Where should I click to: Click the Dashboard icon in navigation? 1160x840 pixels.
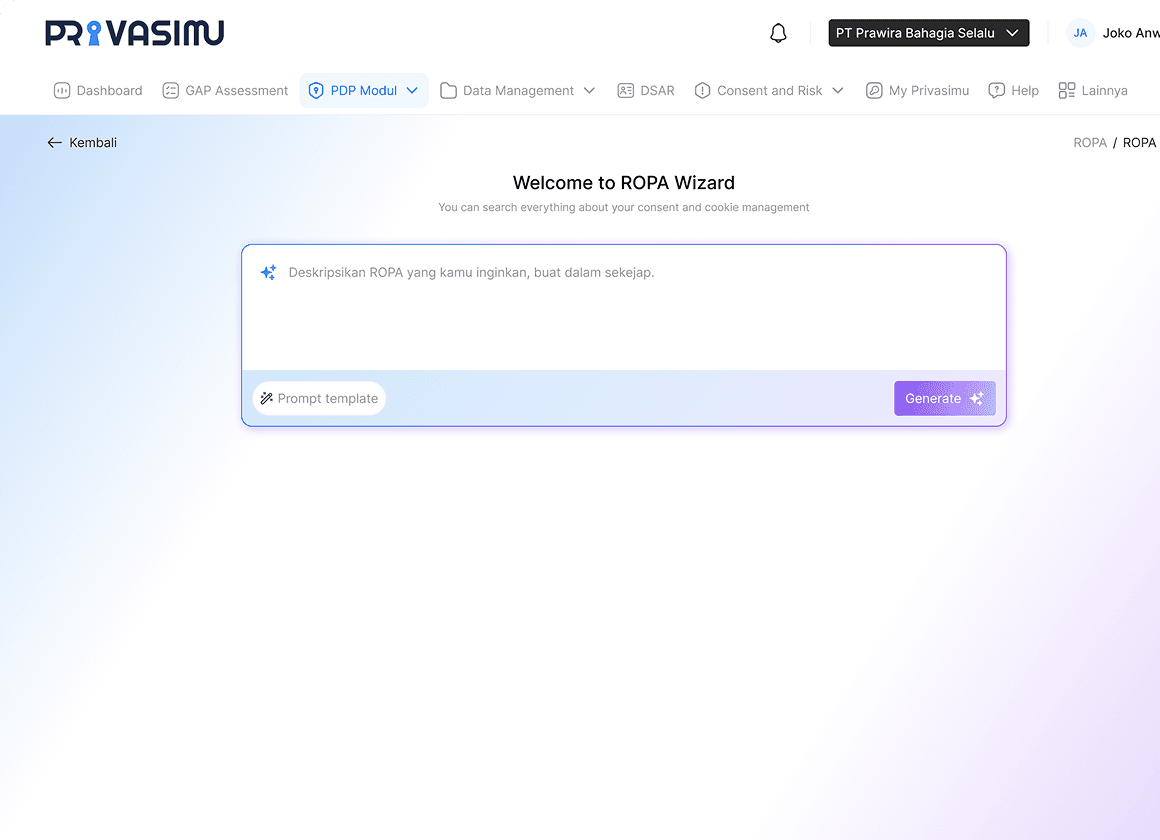(62, 90)
